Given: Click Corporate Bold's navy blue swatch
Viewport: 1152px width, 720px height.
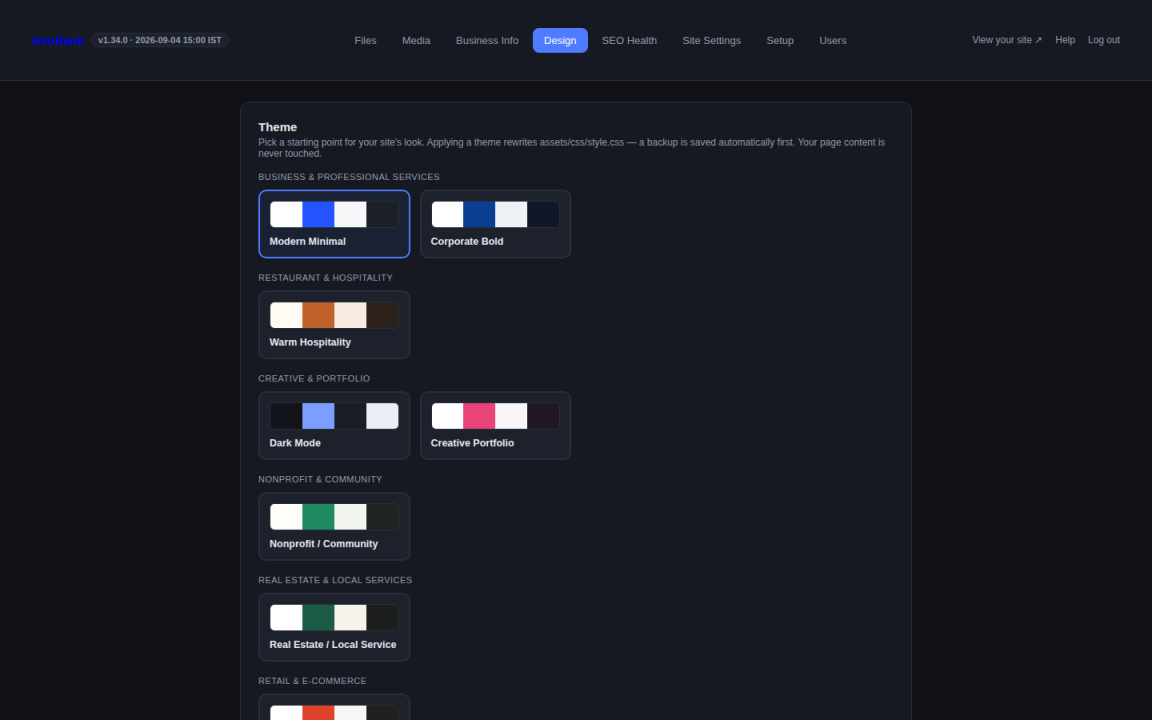Looking at the screenshot, I should (x=479, y=215).
